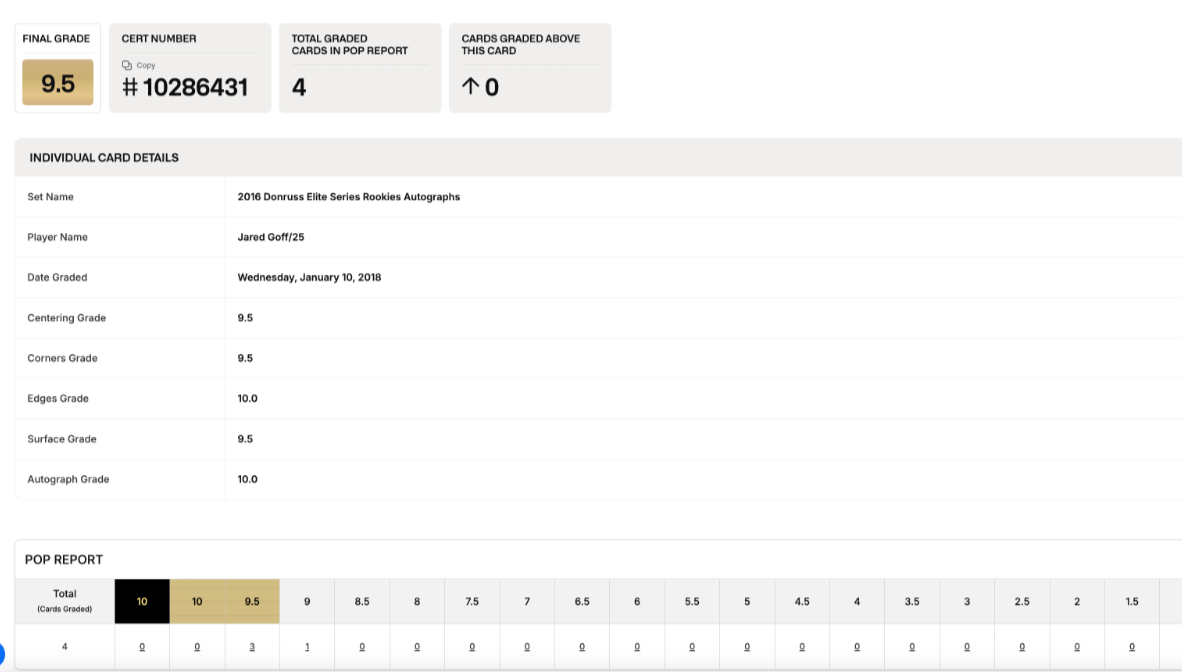Click the count under black label 10
1182x672 pixels.
pyautogui.click(x=142, y=647)
